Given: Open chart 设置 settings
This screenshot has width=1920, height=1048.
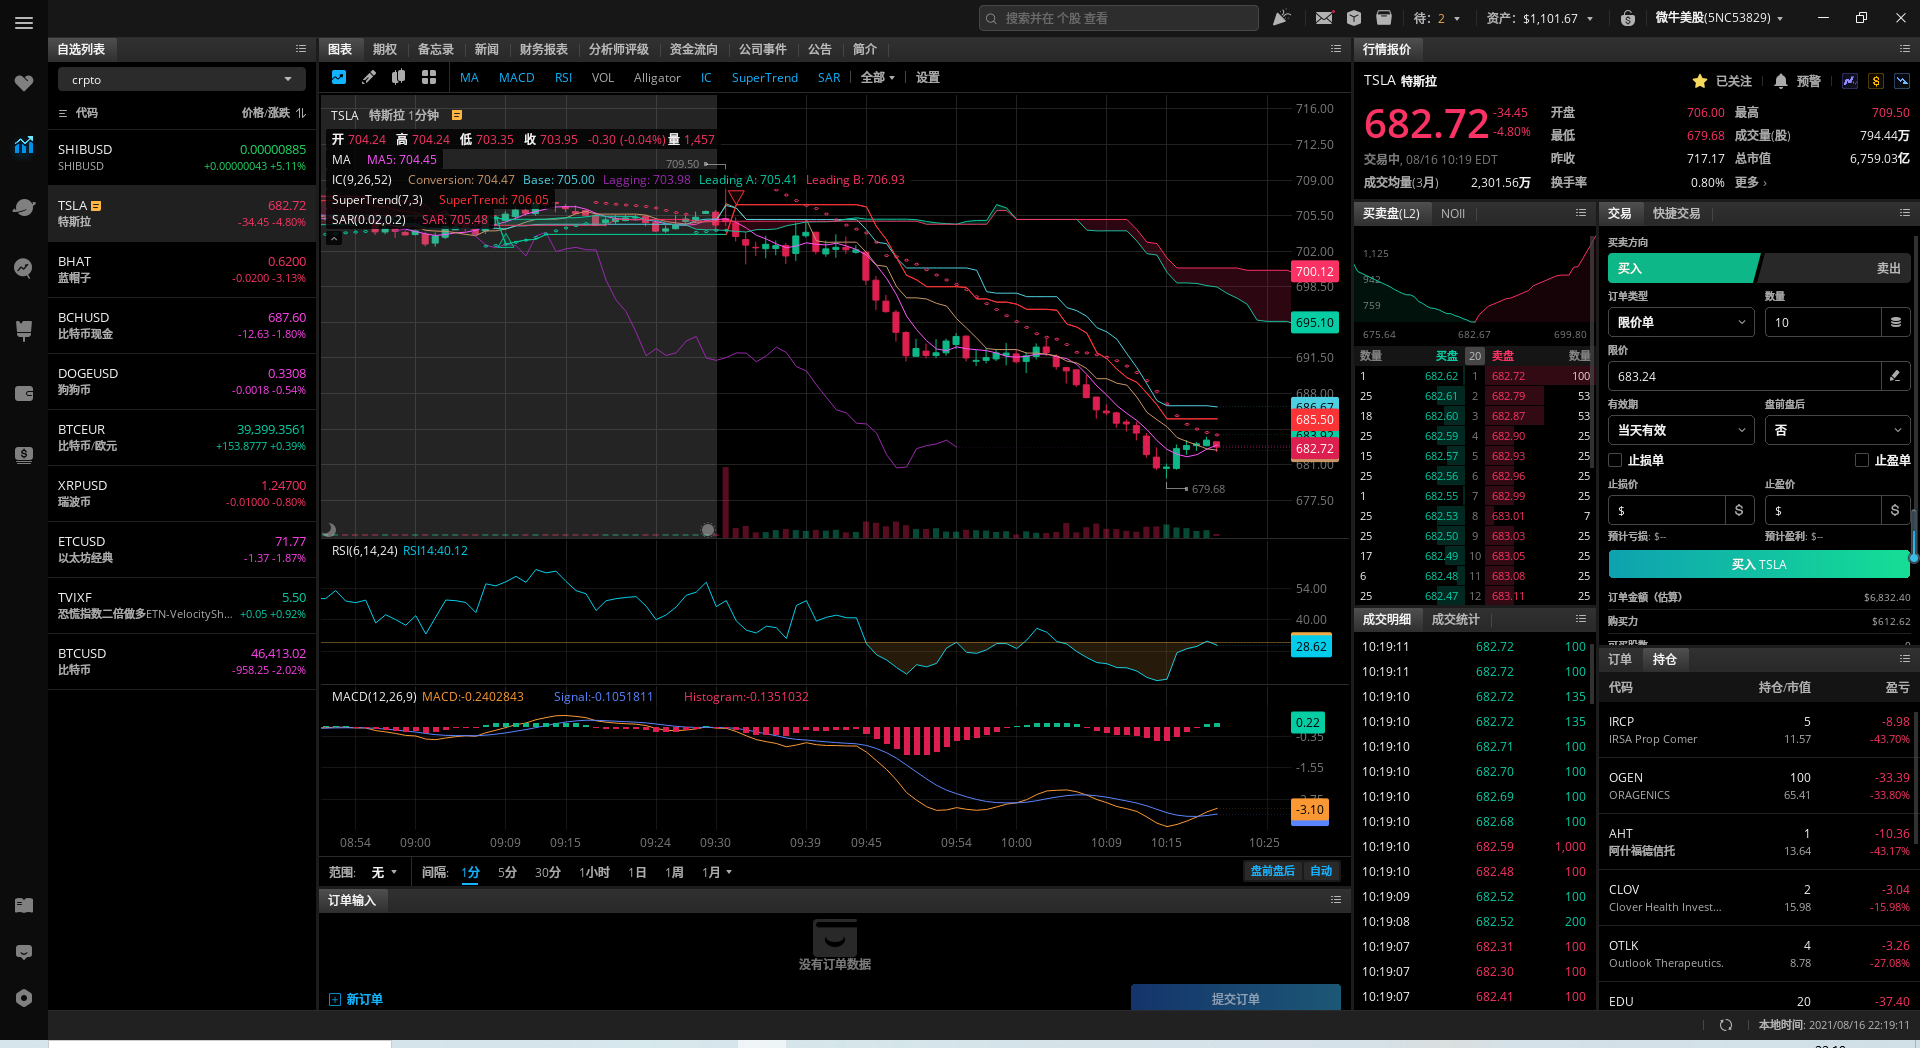Looking at the screenshot, I should click(928, 77).
